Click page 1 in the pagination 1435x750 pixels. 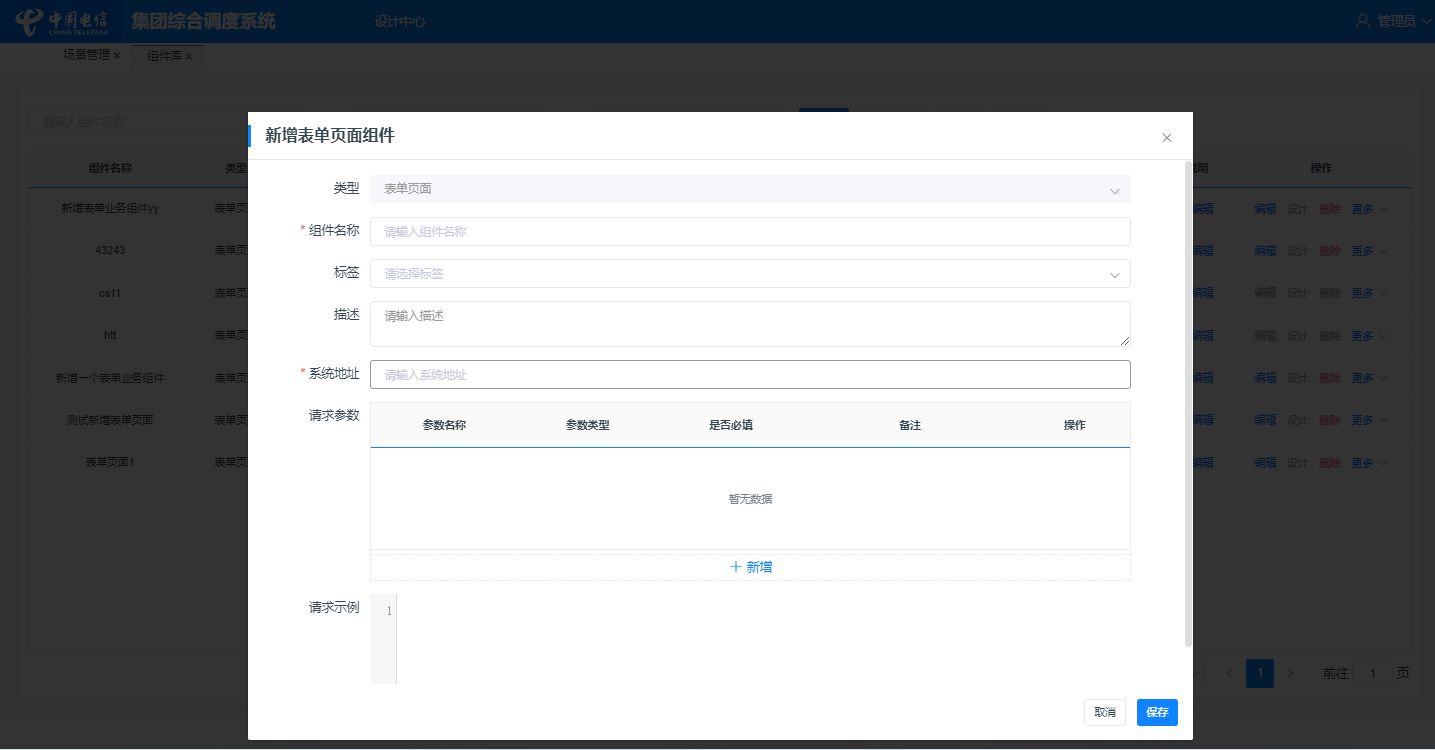point(1260,674)
